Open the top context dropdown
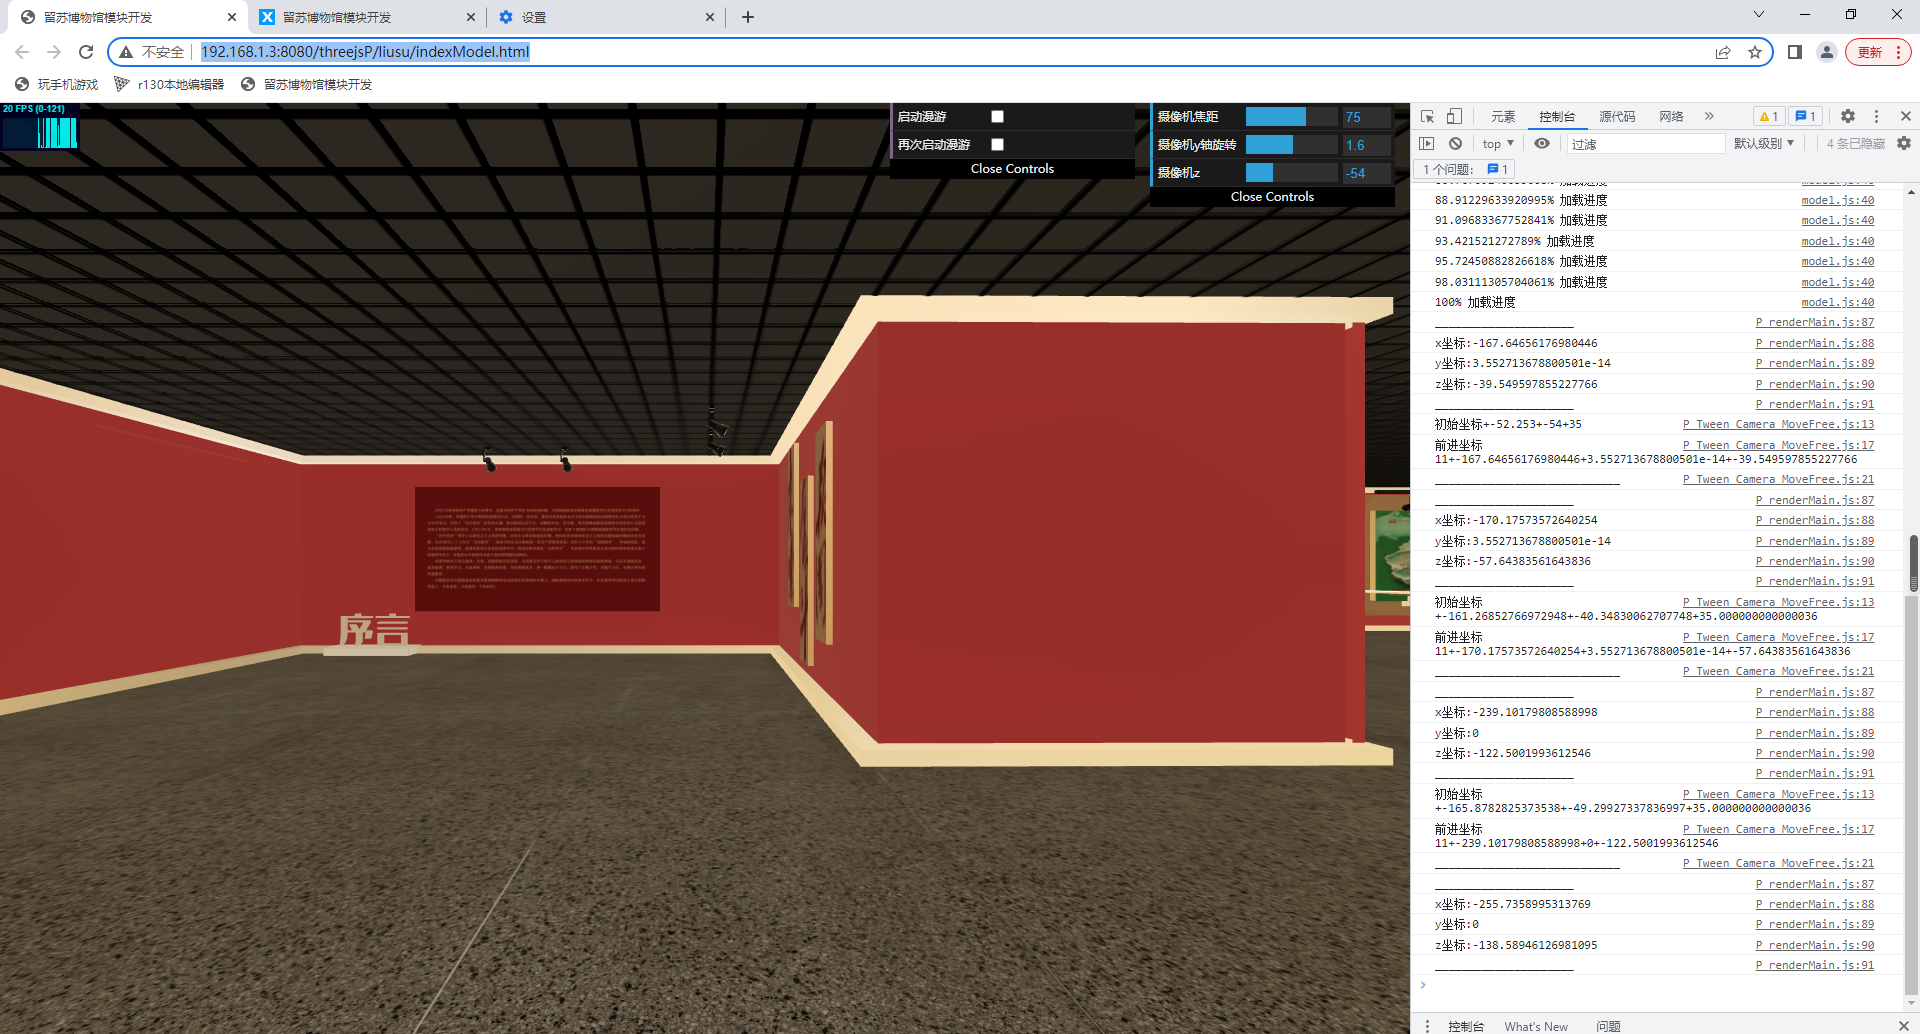The height and width of the screenshot is (1034, 1920). coord(1497,144)
